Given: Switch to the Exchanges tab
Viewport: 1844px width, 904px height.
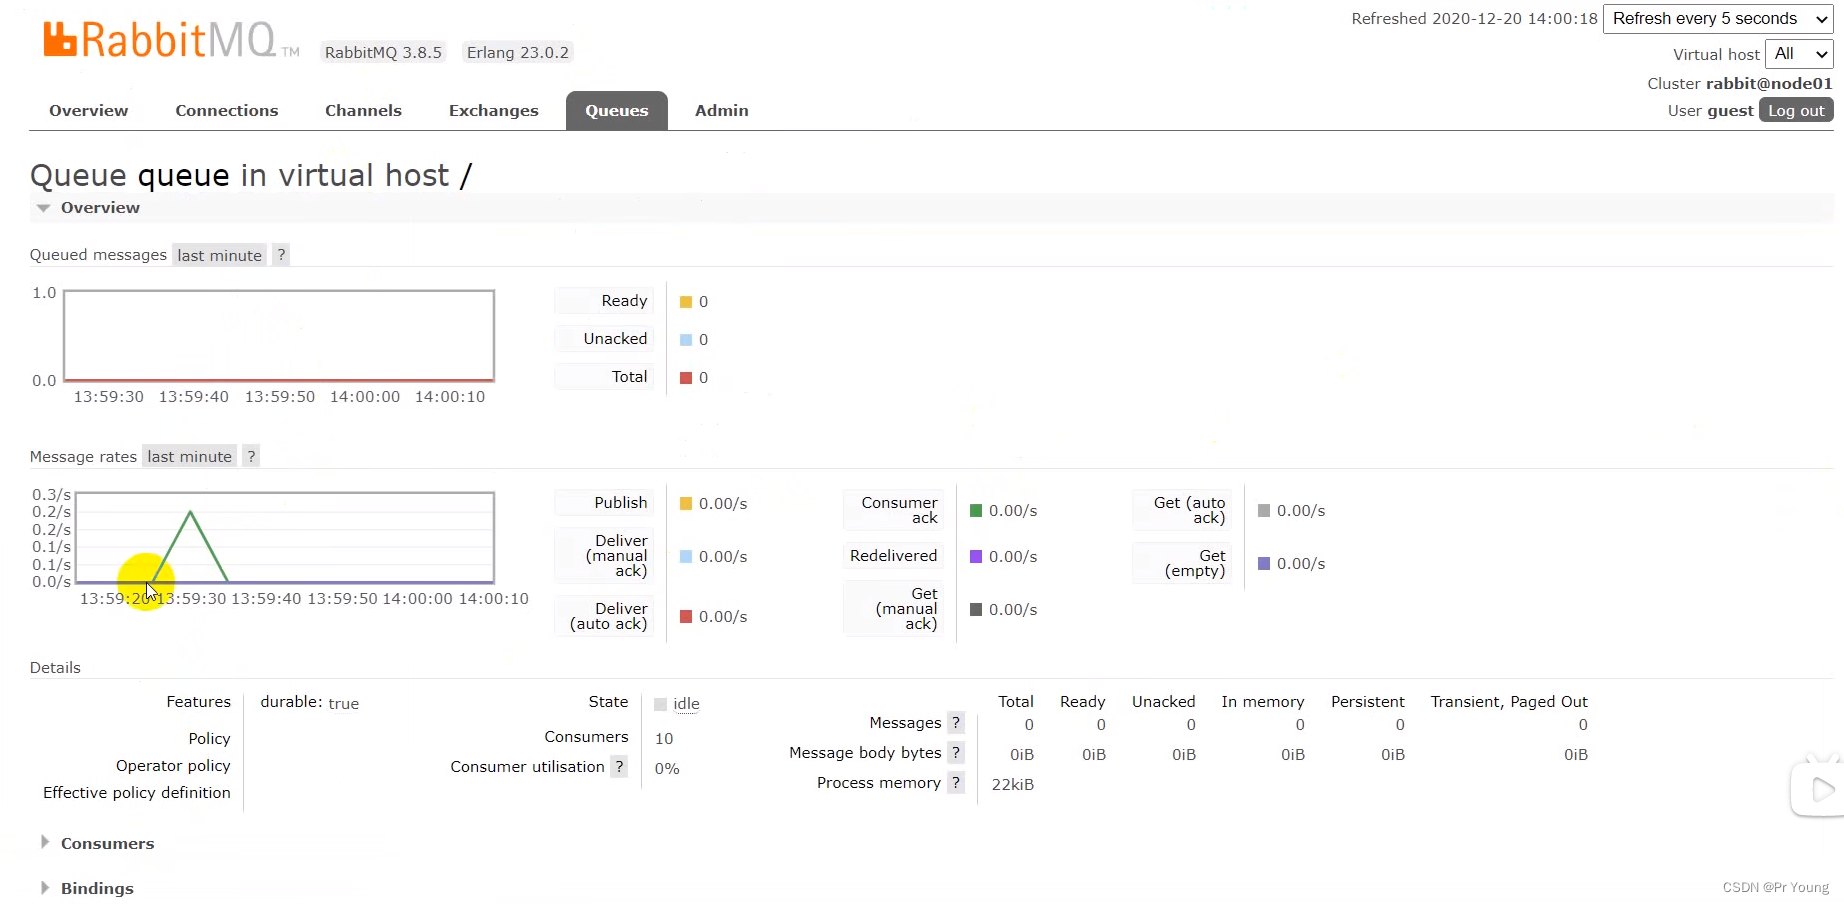Looking at the screenshot, I should click(x=493, y=110).
